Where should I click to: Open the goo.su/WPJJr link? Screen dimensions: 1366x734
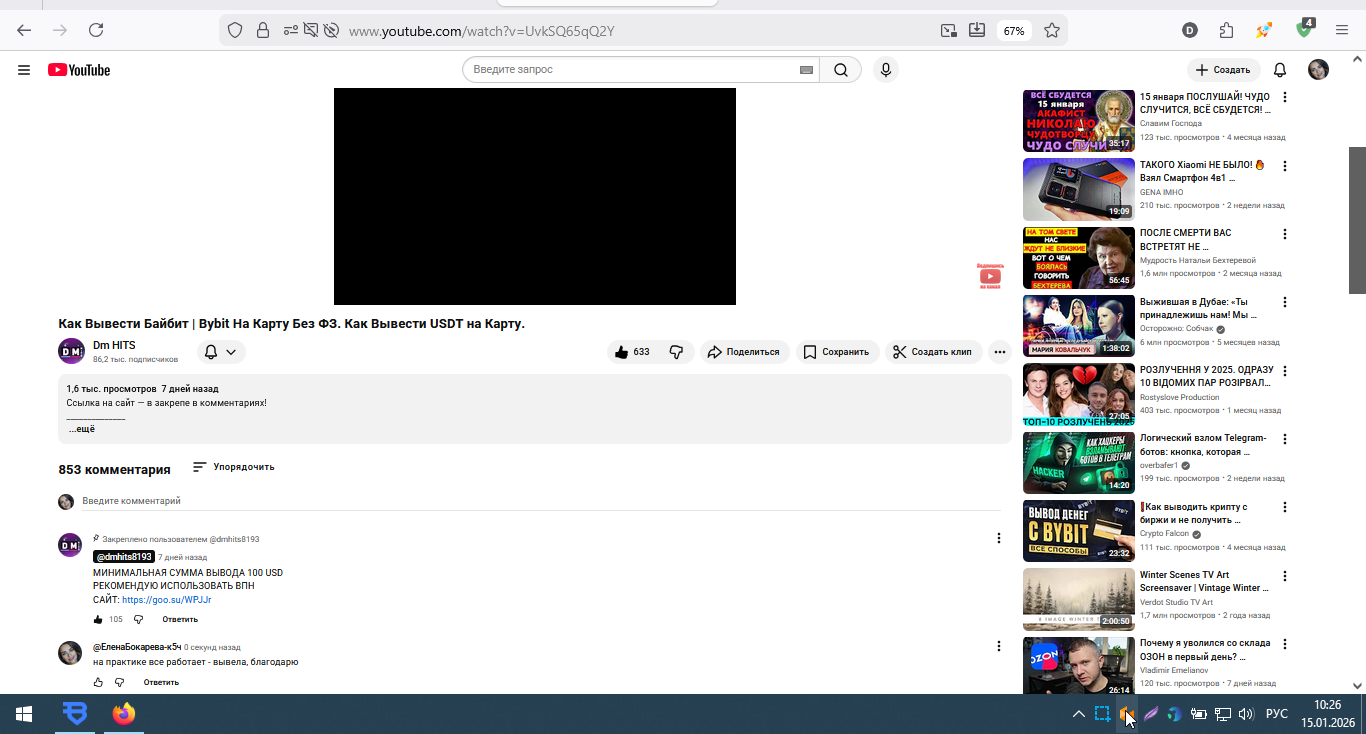pyautogui.click(x=166, y=600)
